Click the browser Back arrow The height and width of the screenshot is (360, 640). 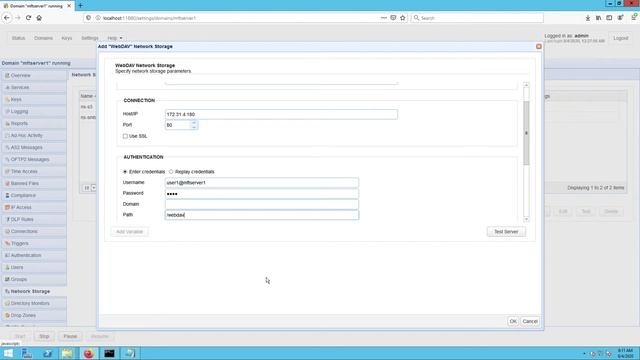tap(7, 18)
